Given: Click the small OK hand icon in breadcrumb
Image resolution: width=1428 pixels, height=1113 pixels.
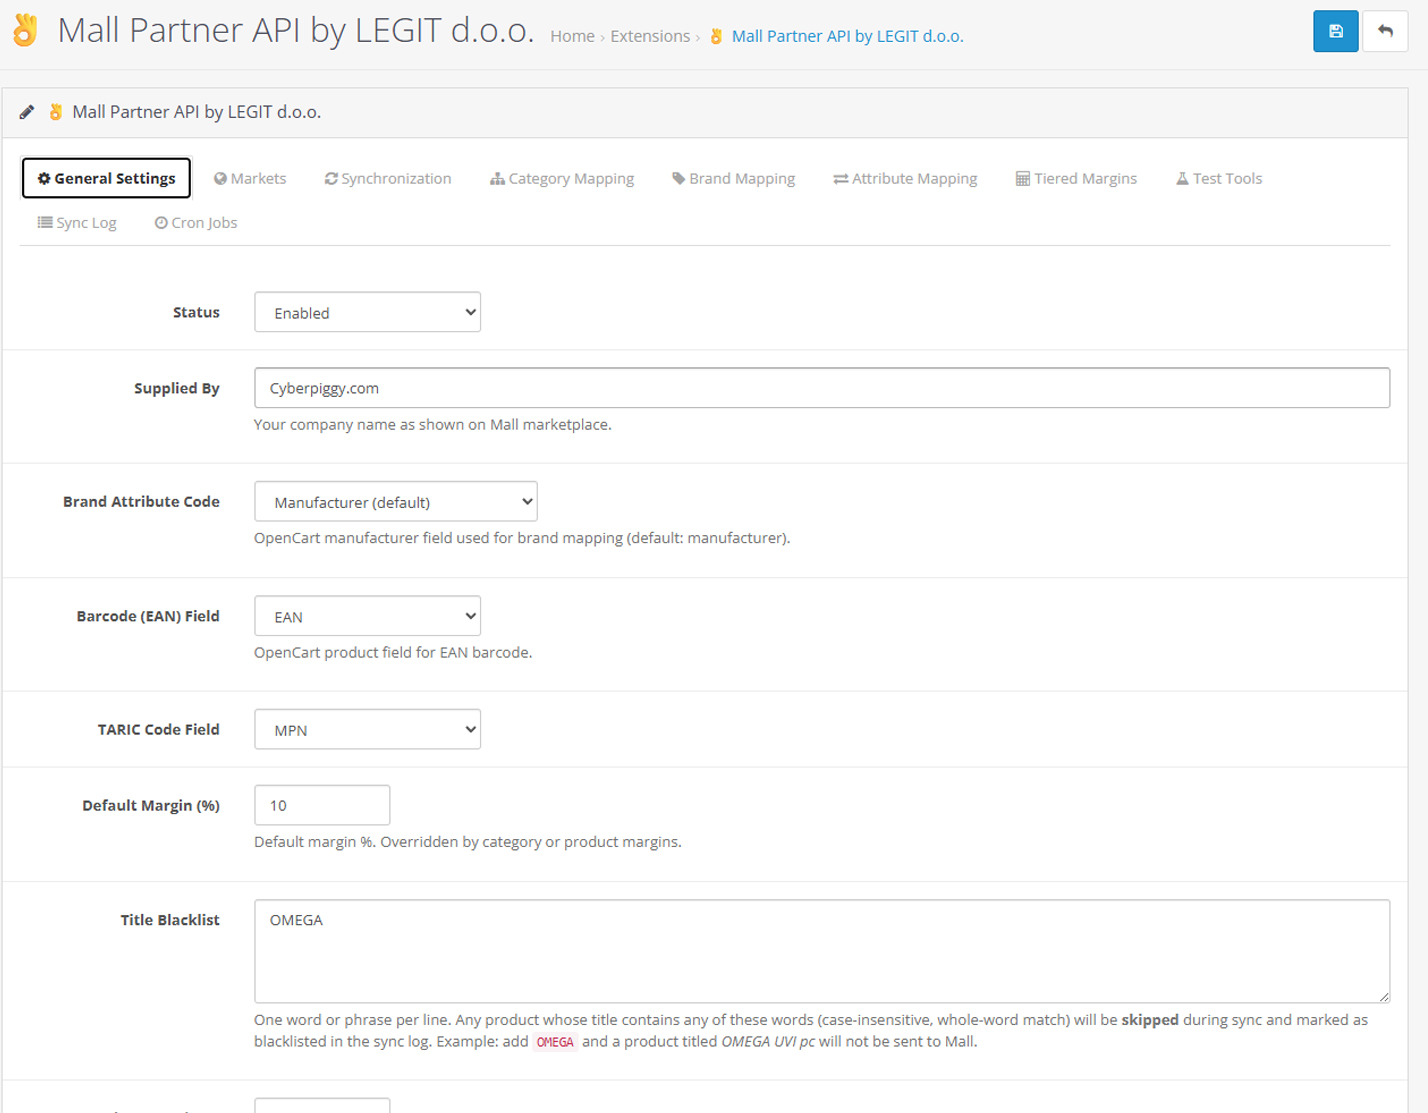Looking at the screenshot, I should tap(716, 36).
